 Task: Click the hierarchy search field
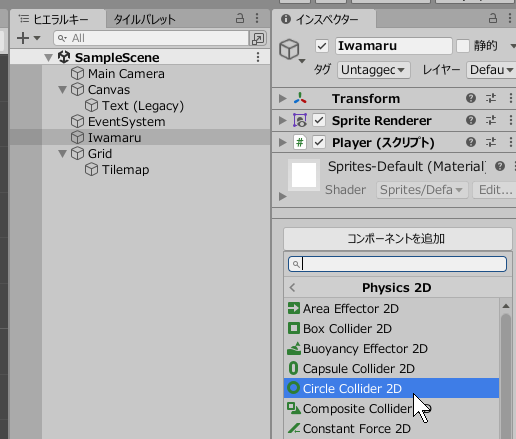(x=151, y=38)
